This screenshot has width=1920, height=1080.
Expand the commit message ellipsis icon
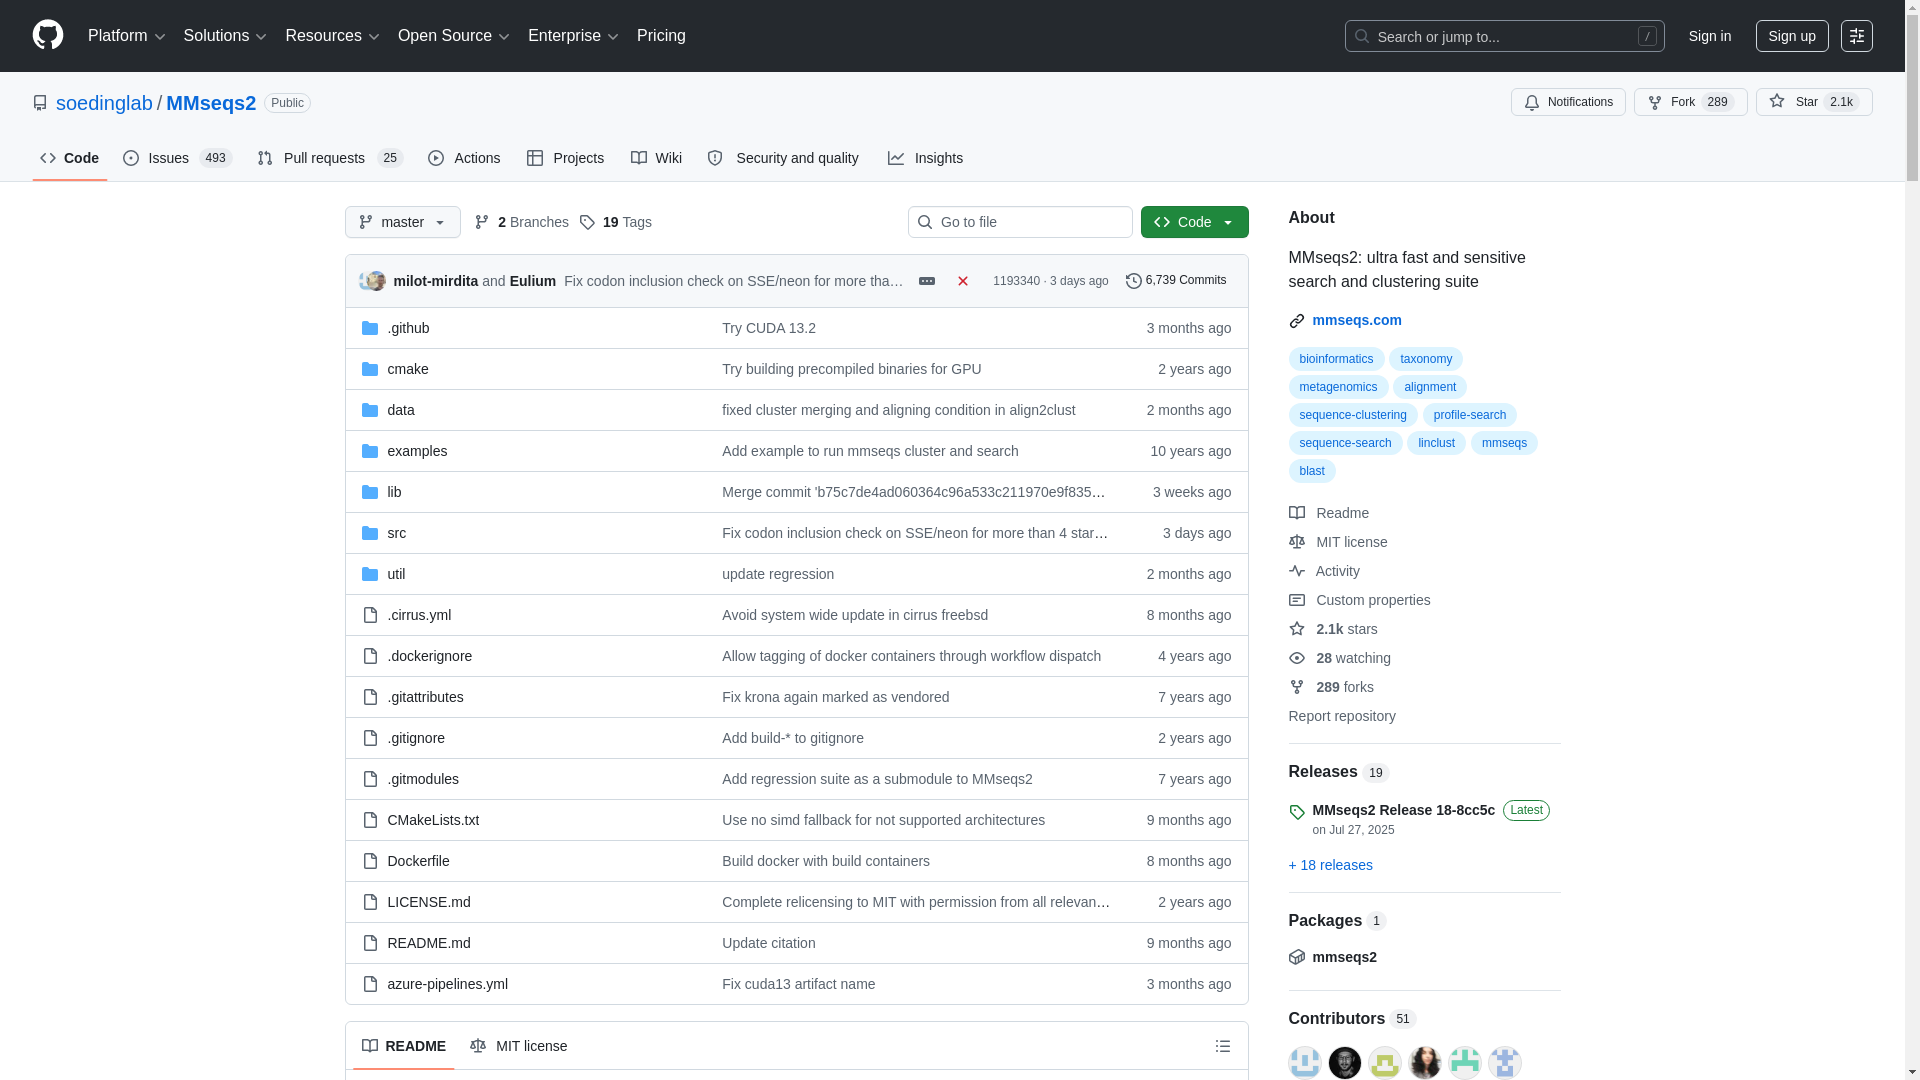coord(927,281)
